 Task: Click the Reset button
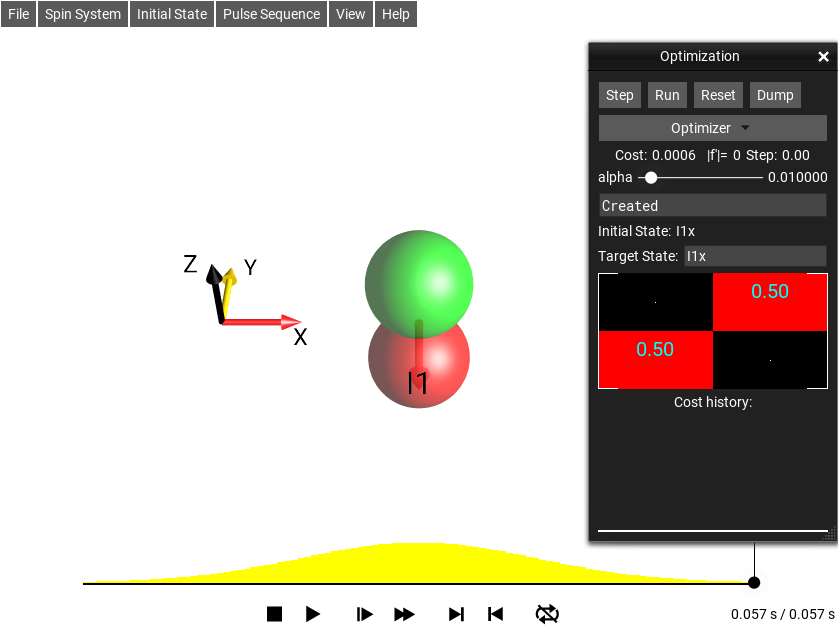tap(718, 95)
